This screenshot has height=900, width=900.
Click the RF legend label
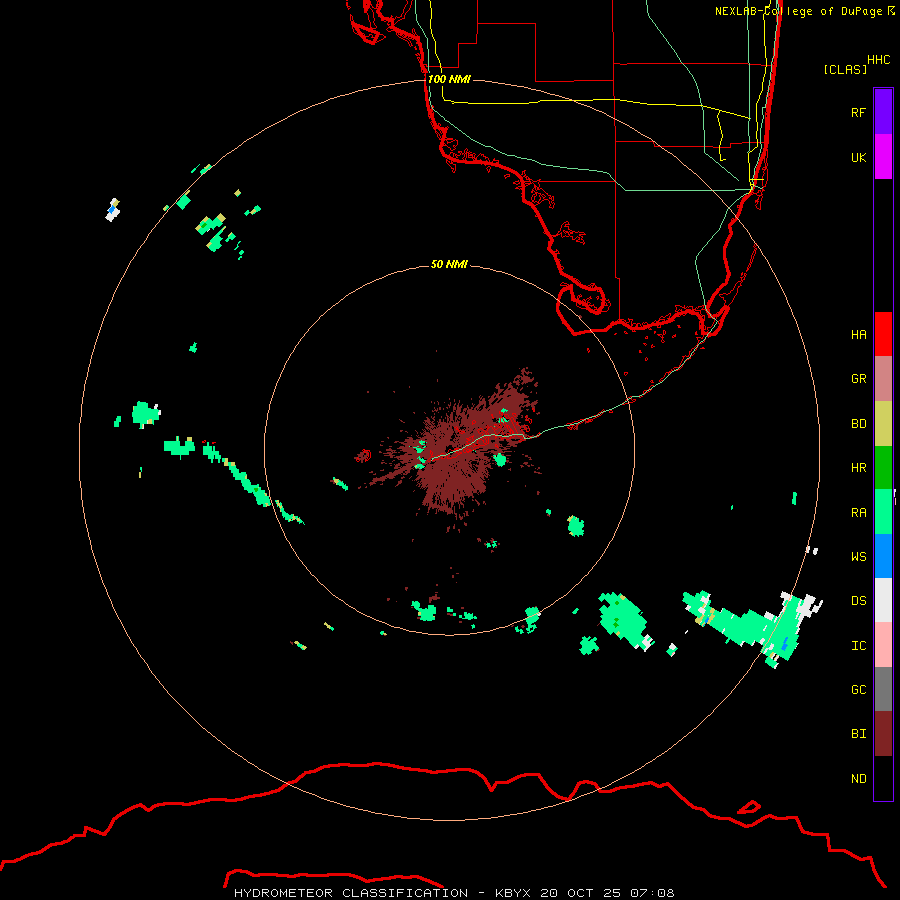point(858,112)
